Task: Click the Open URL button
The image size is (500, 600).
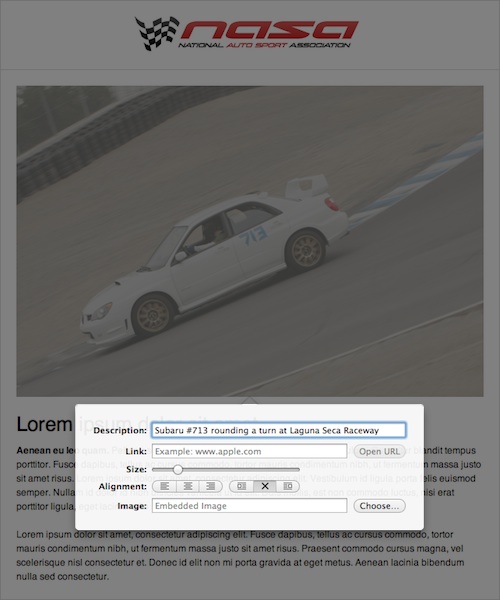Action: tap(379, 452)
